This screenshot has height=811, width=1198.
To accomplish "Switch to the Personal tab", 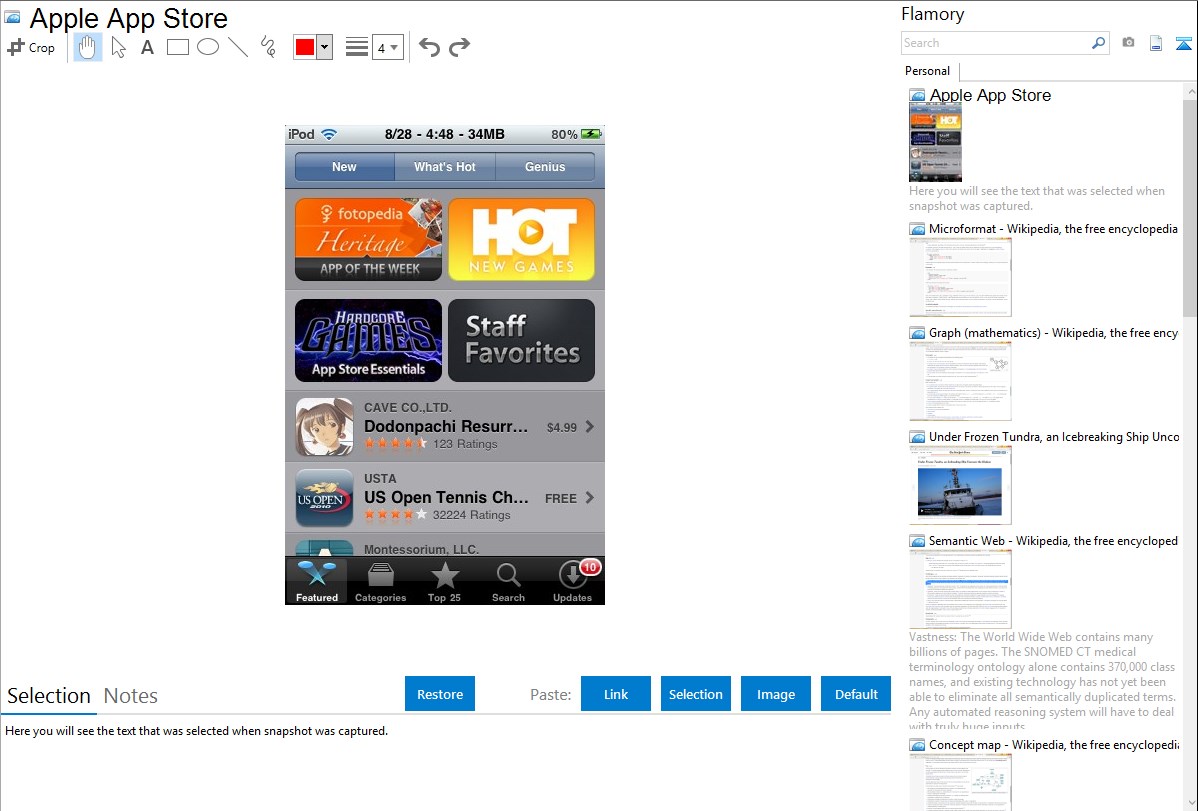I will click(928, 71).
